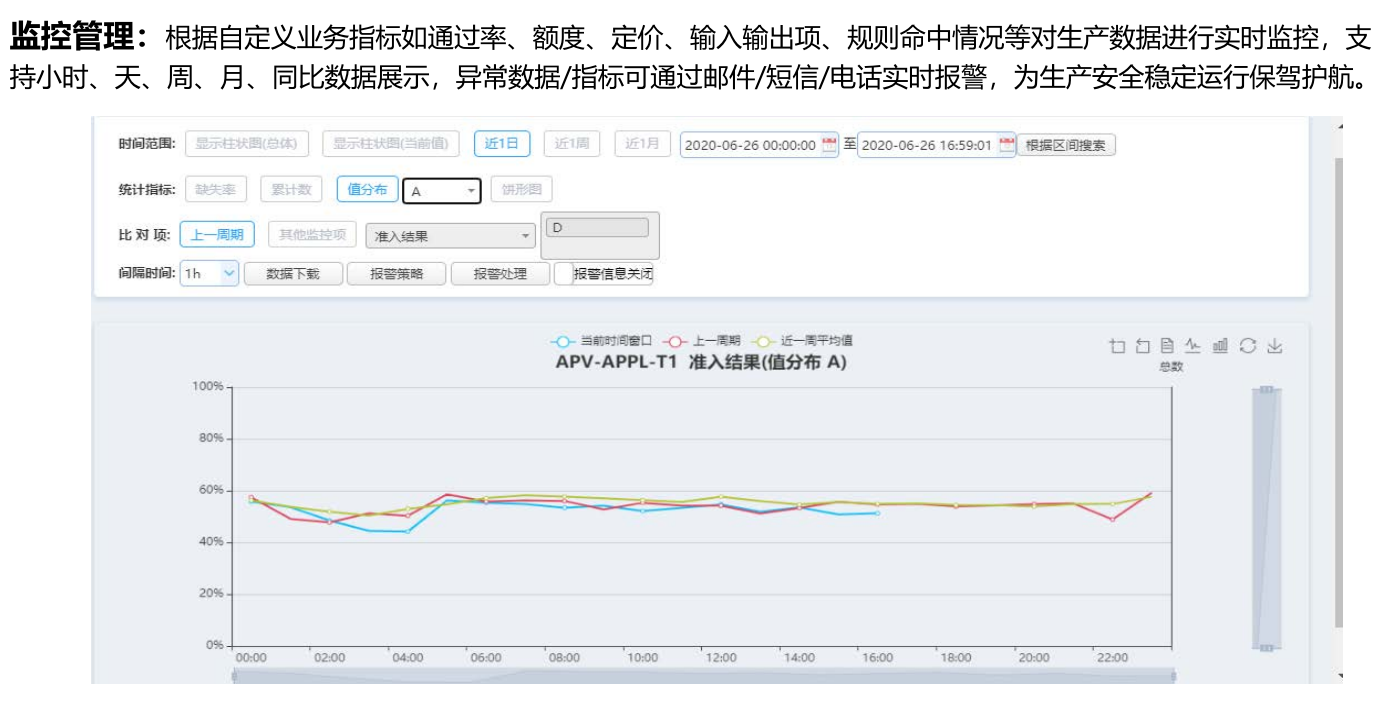Select the 近1日 time range option
This screenshot has height=702, width=1390.
(x=502, y=144)
